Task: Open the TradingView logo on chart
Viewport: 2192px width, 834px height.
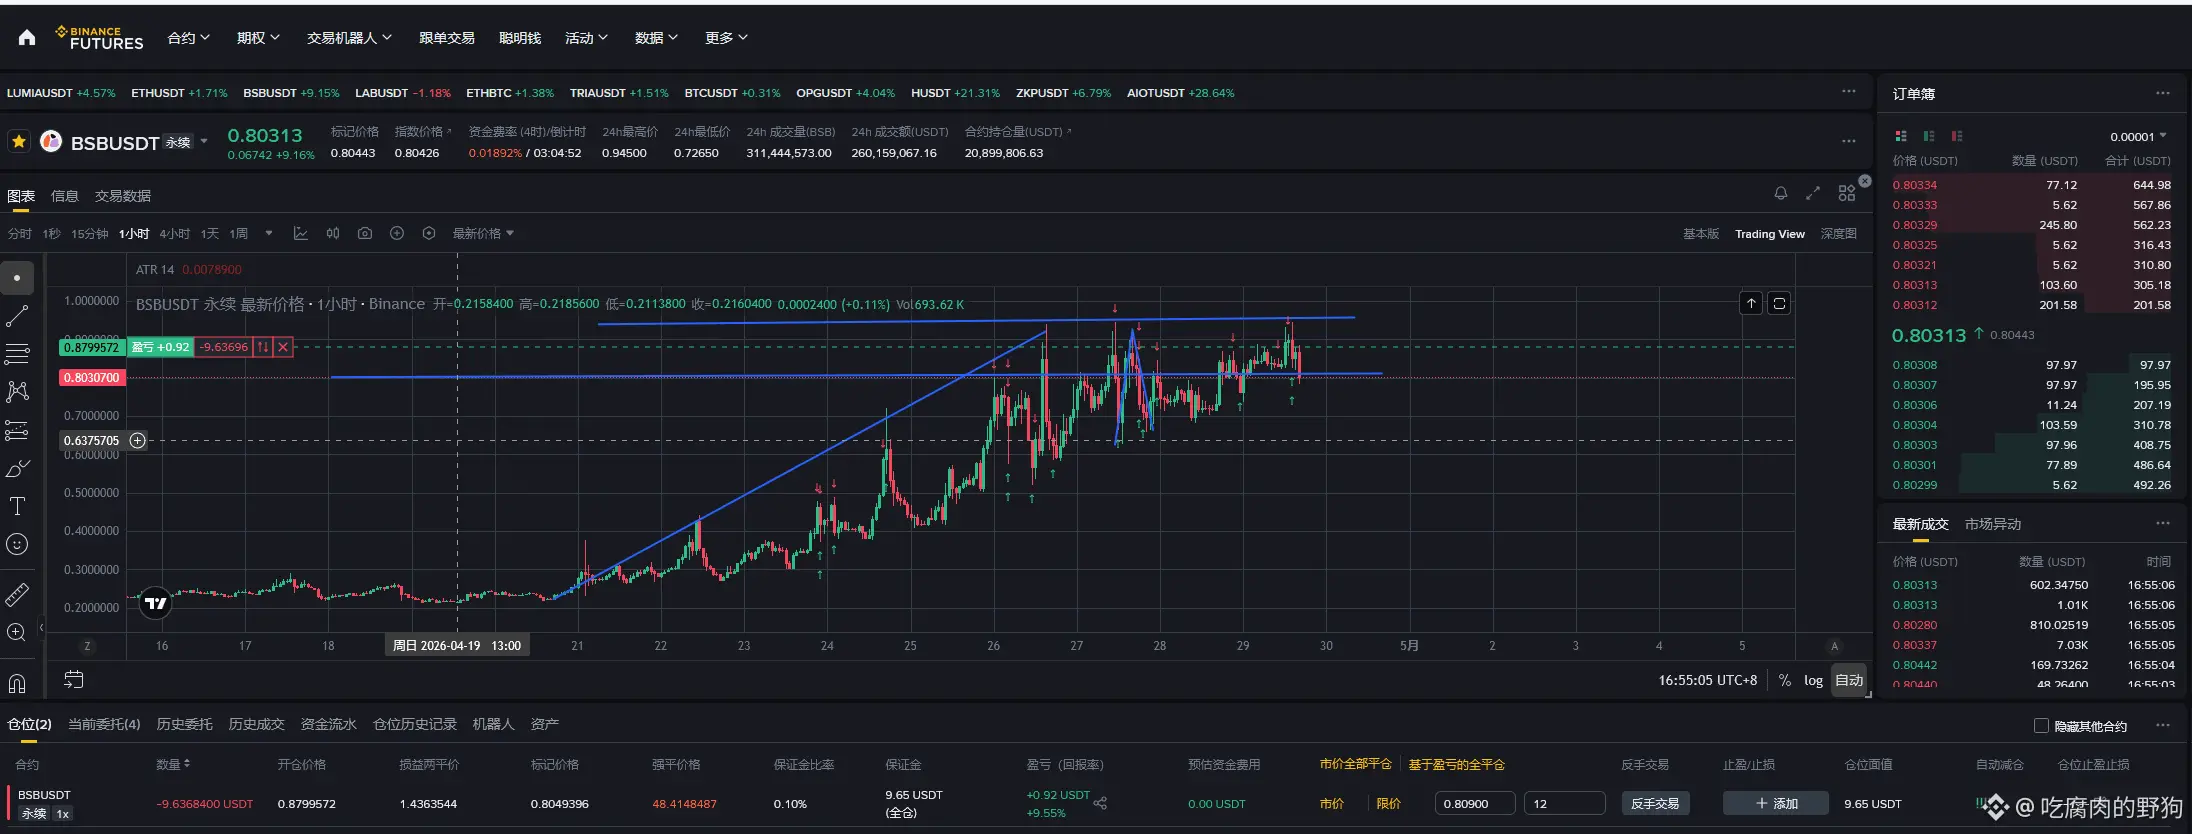Action: point(155,603)
